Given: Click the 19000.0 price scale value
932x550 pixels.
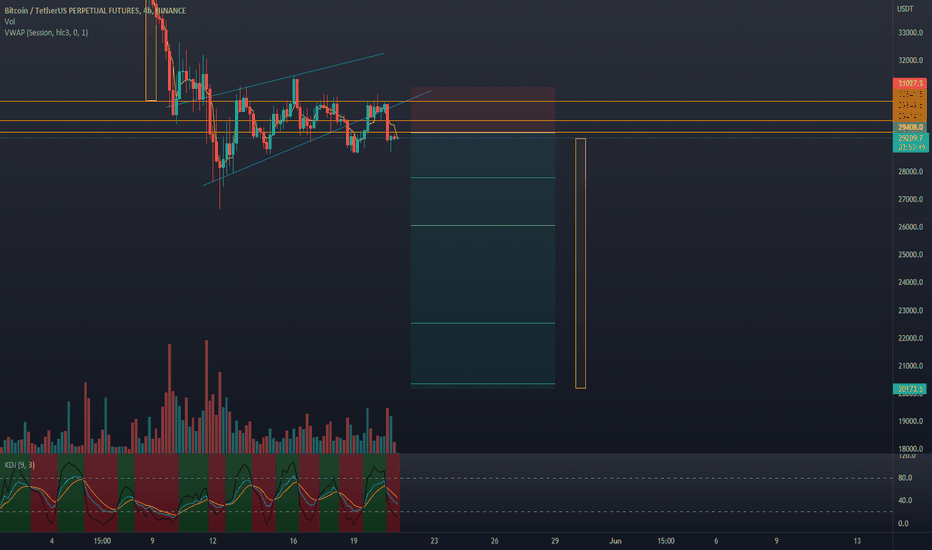Looking at the screenshot, I should point(911,422).
